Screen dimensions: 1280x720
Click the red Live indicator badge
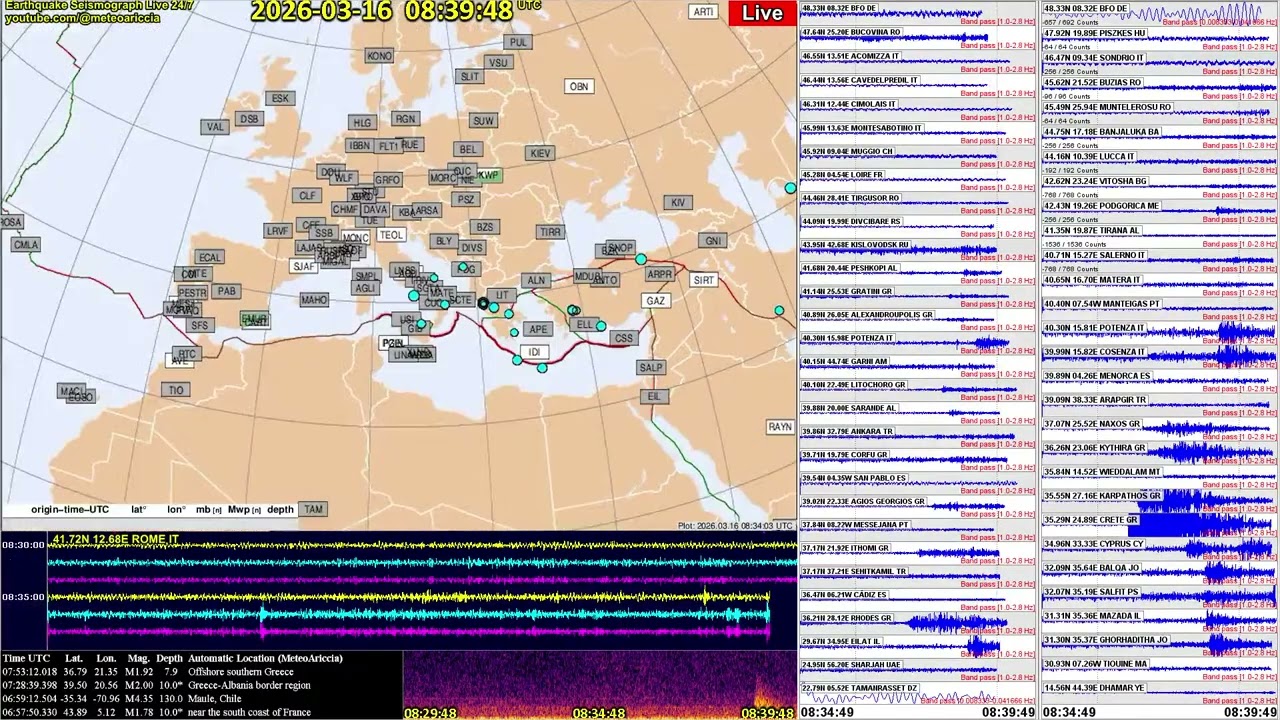(762, 13)
